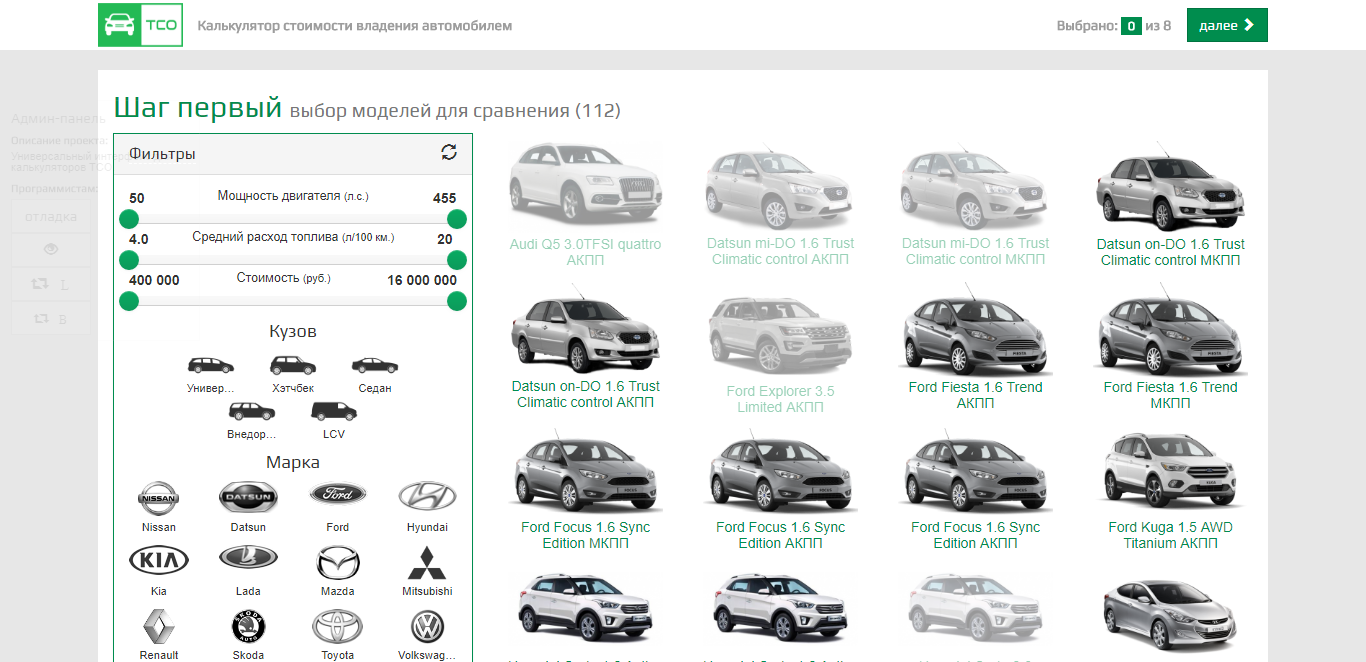Click the header title "Калькулятор стоимости владения автомобилем"

(355, 26)
